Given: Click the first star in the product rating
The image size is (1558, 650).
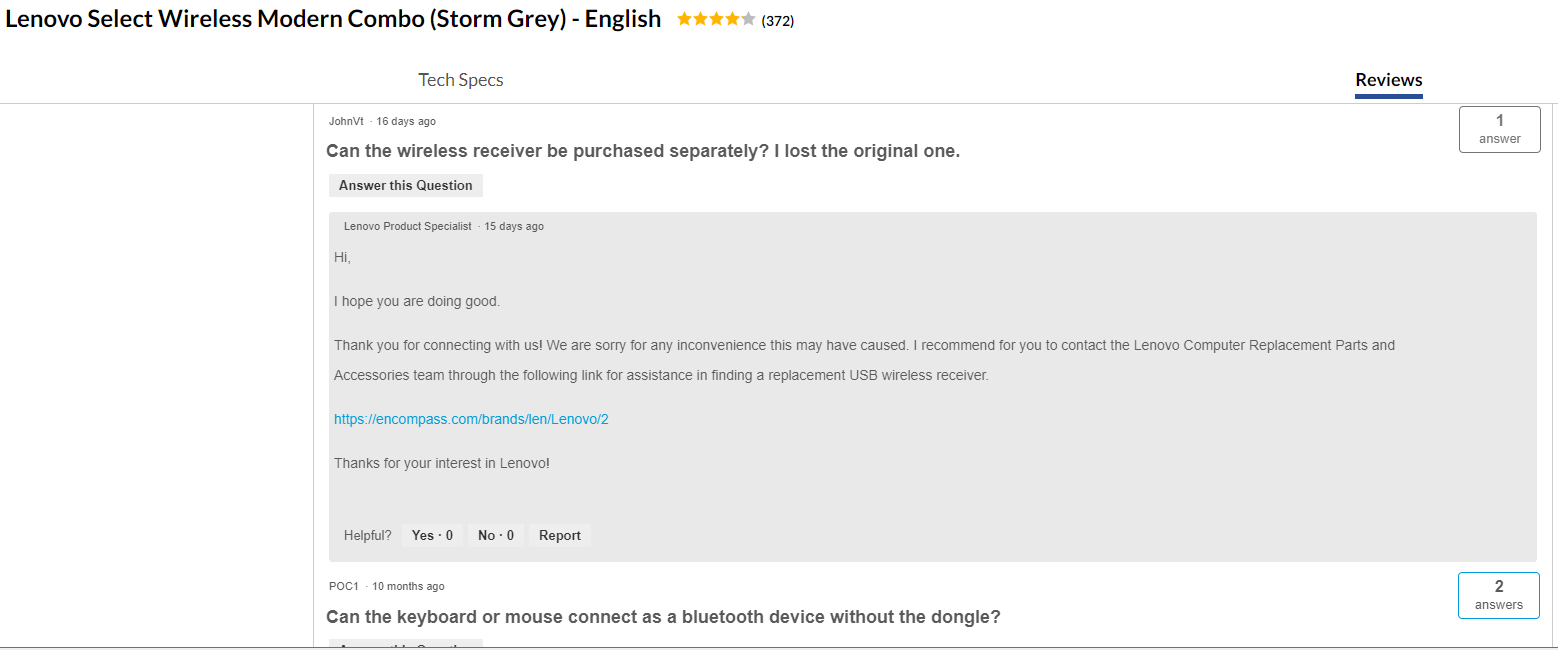Looking at the screenshot, I should coord(684,18).
